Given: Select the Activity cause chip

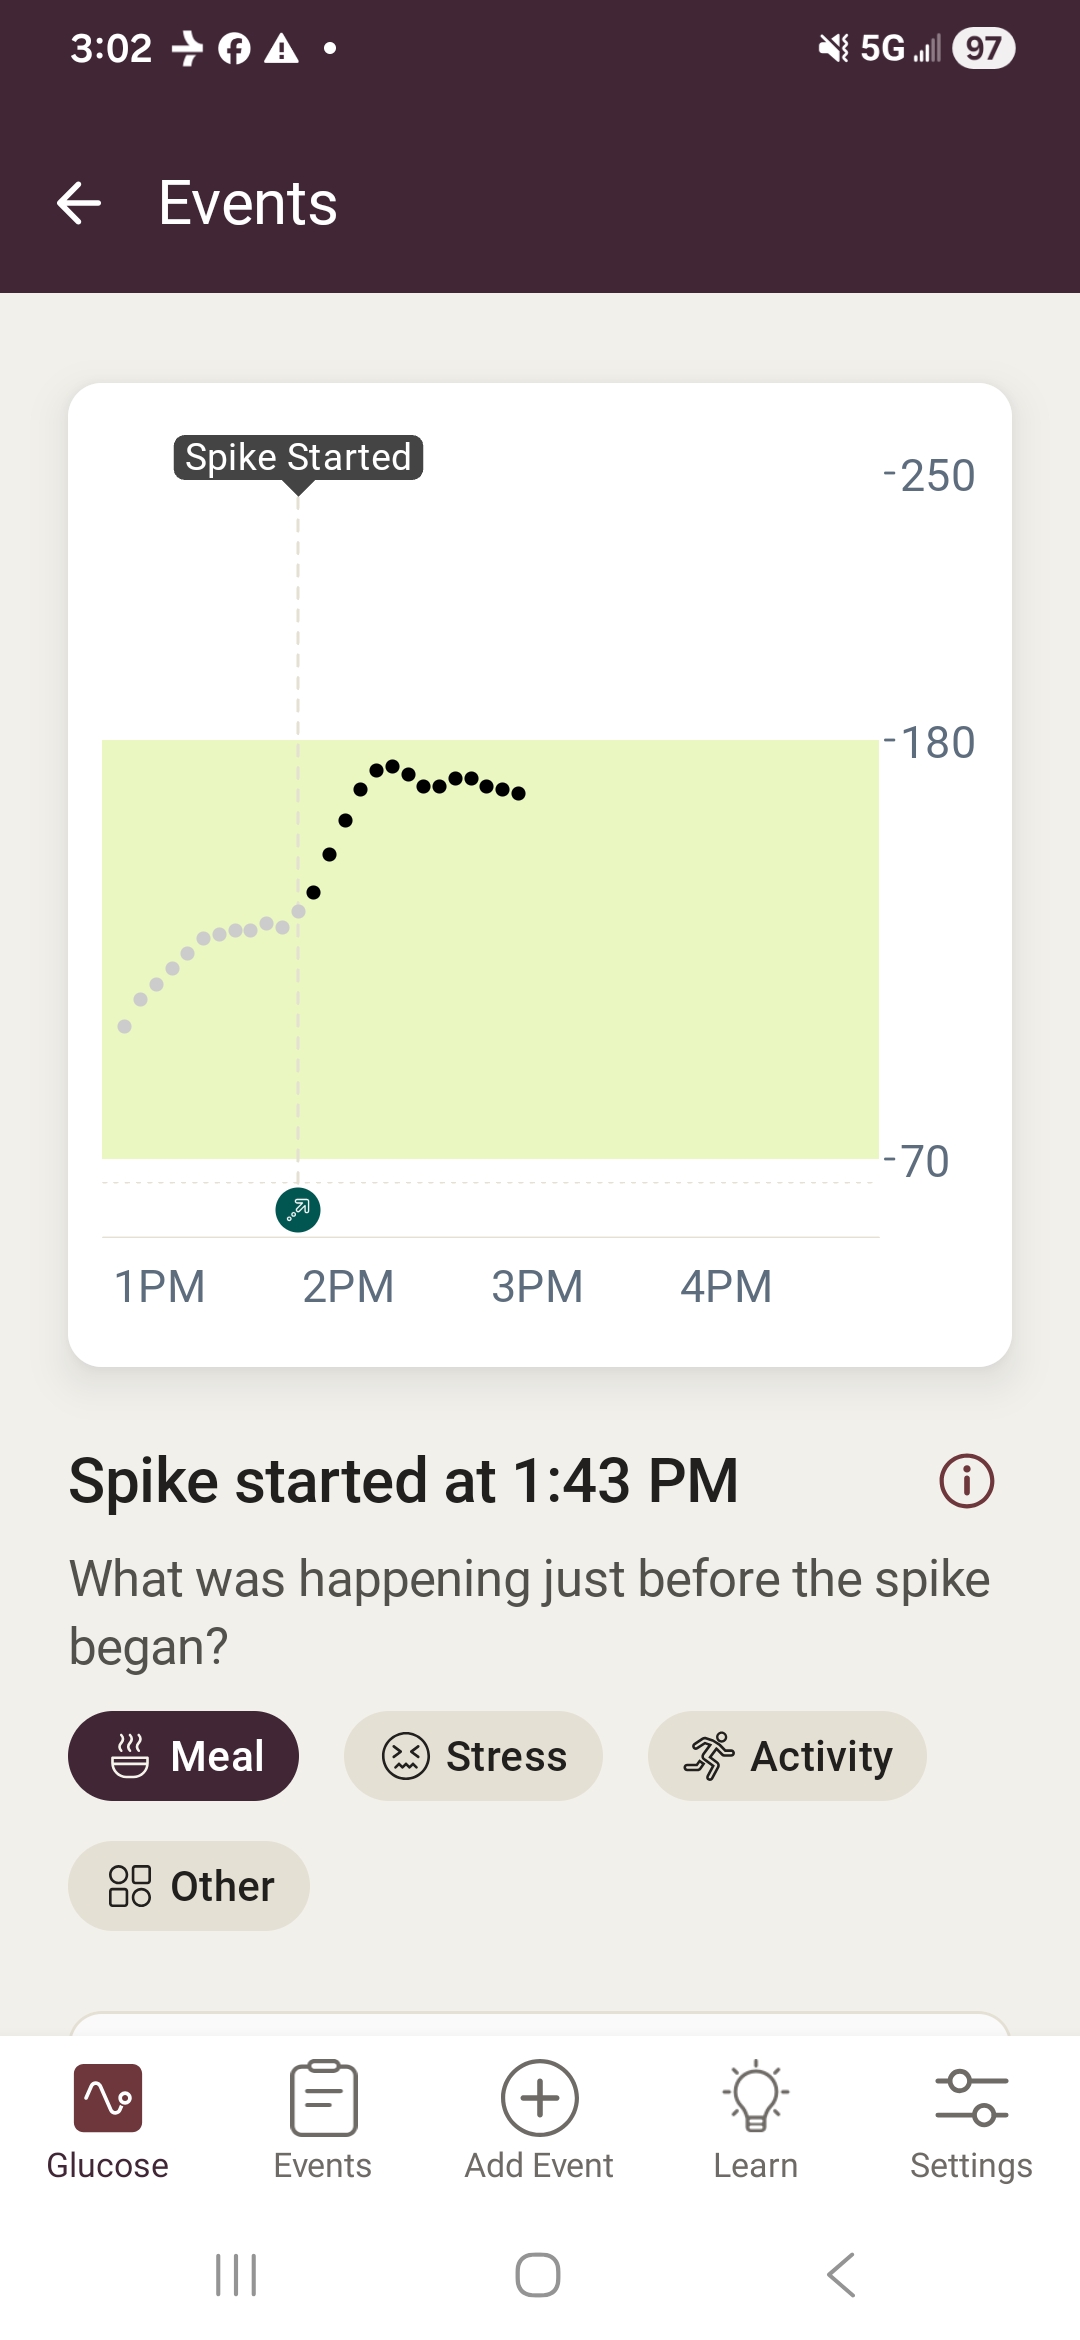Looking at the screenshot, I should tap(787, 1756).
